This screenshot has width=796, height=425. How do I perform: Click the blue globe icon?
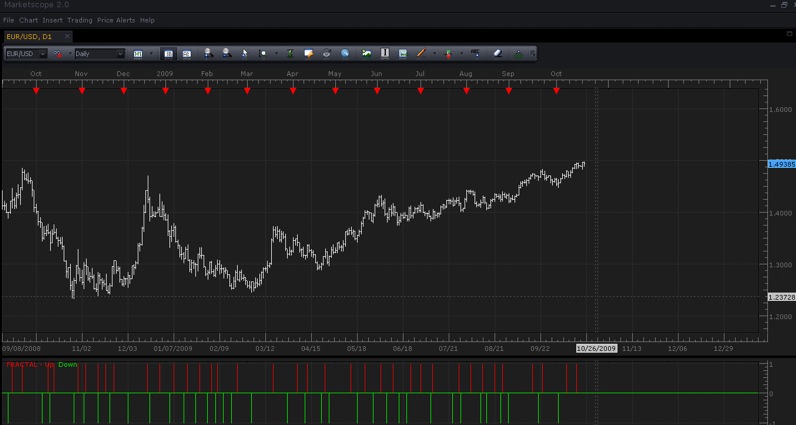click(345, 53)
